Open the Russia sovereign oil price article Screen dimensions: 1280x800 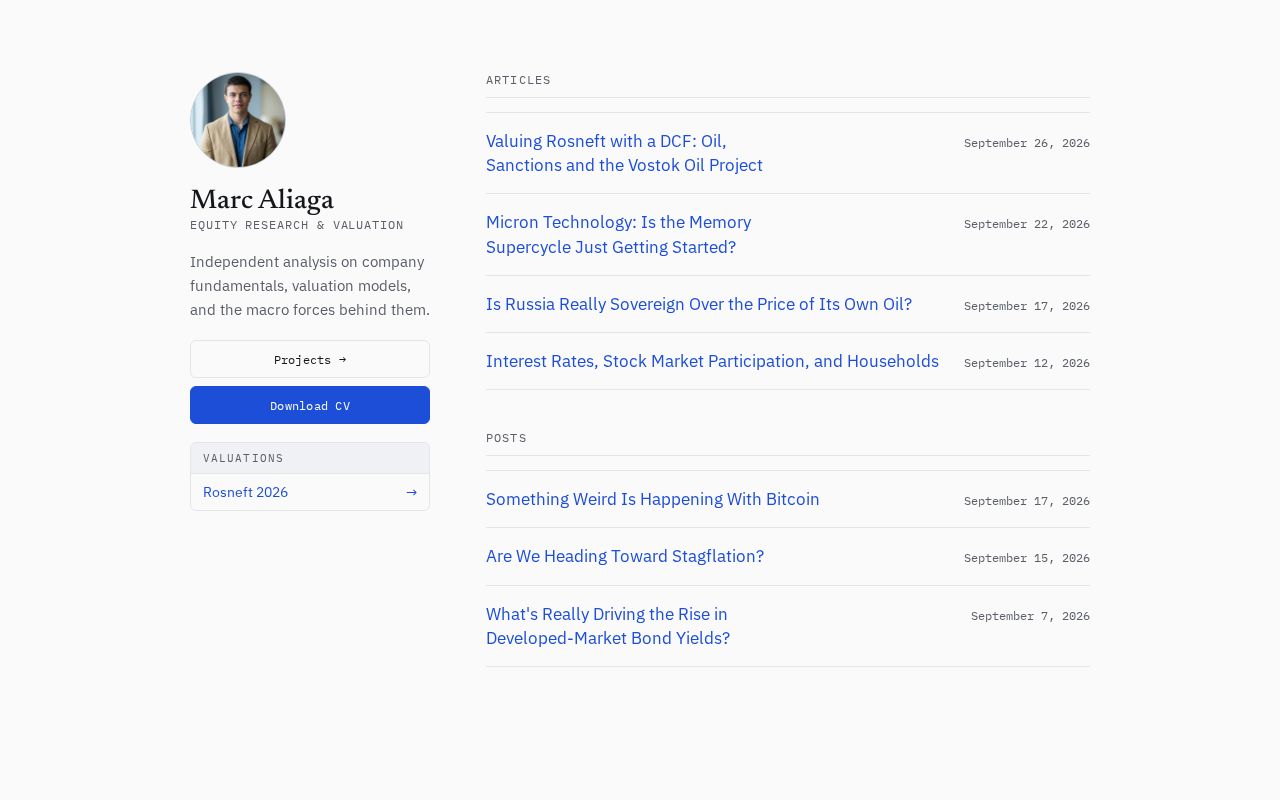click(x=699, y=304)
